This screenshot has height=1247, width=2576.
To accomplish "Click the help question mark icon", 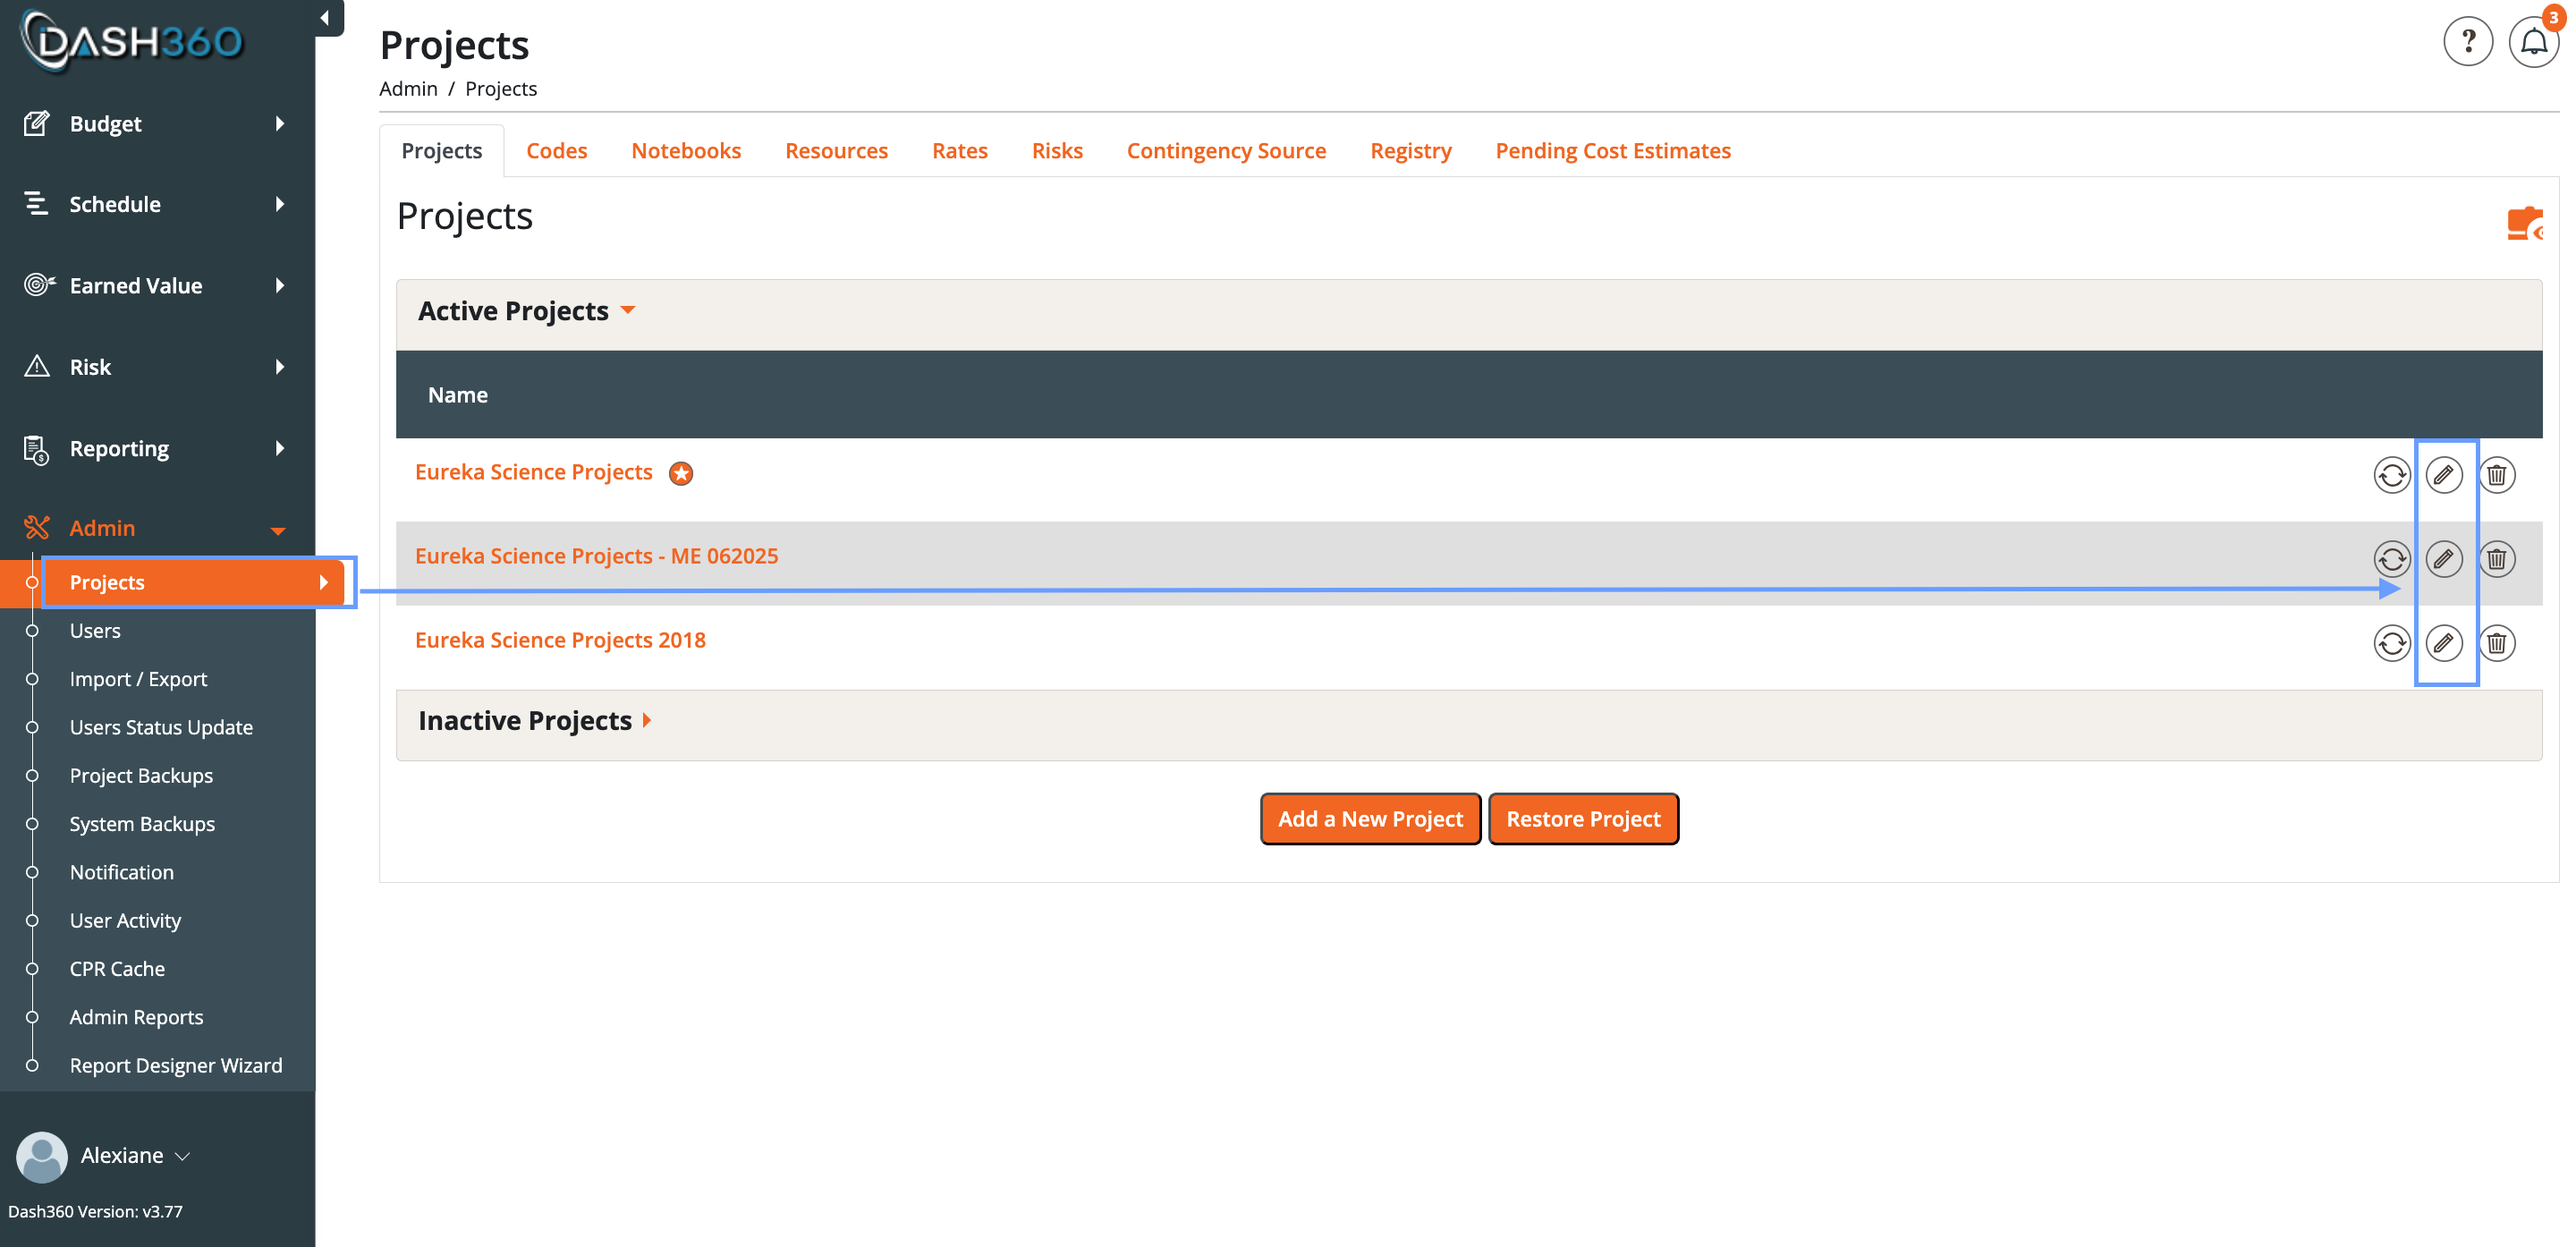I will click(x=2467, y=42).
